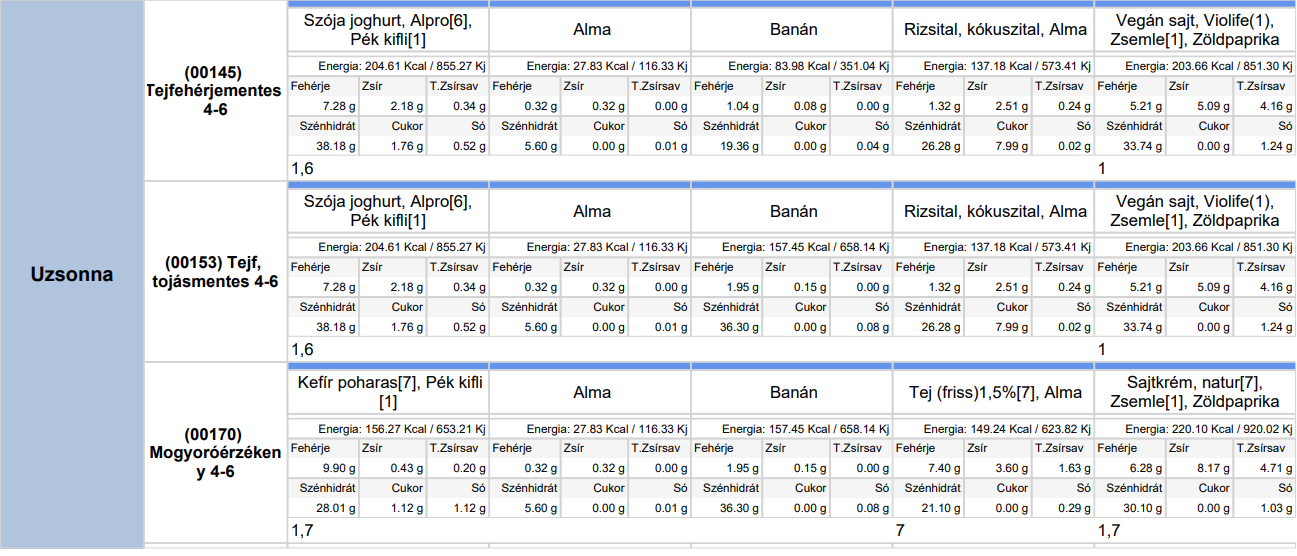Viewport: 1297px width, 556px height.
Task: Select the "(00145) Tejfehérjementes 4-6" diet row header
Action: pos(213,90)
